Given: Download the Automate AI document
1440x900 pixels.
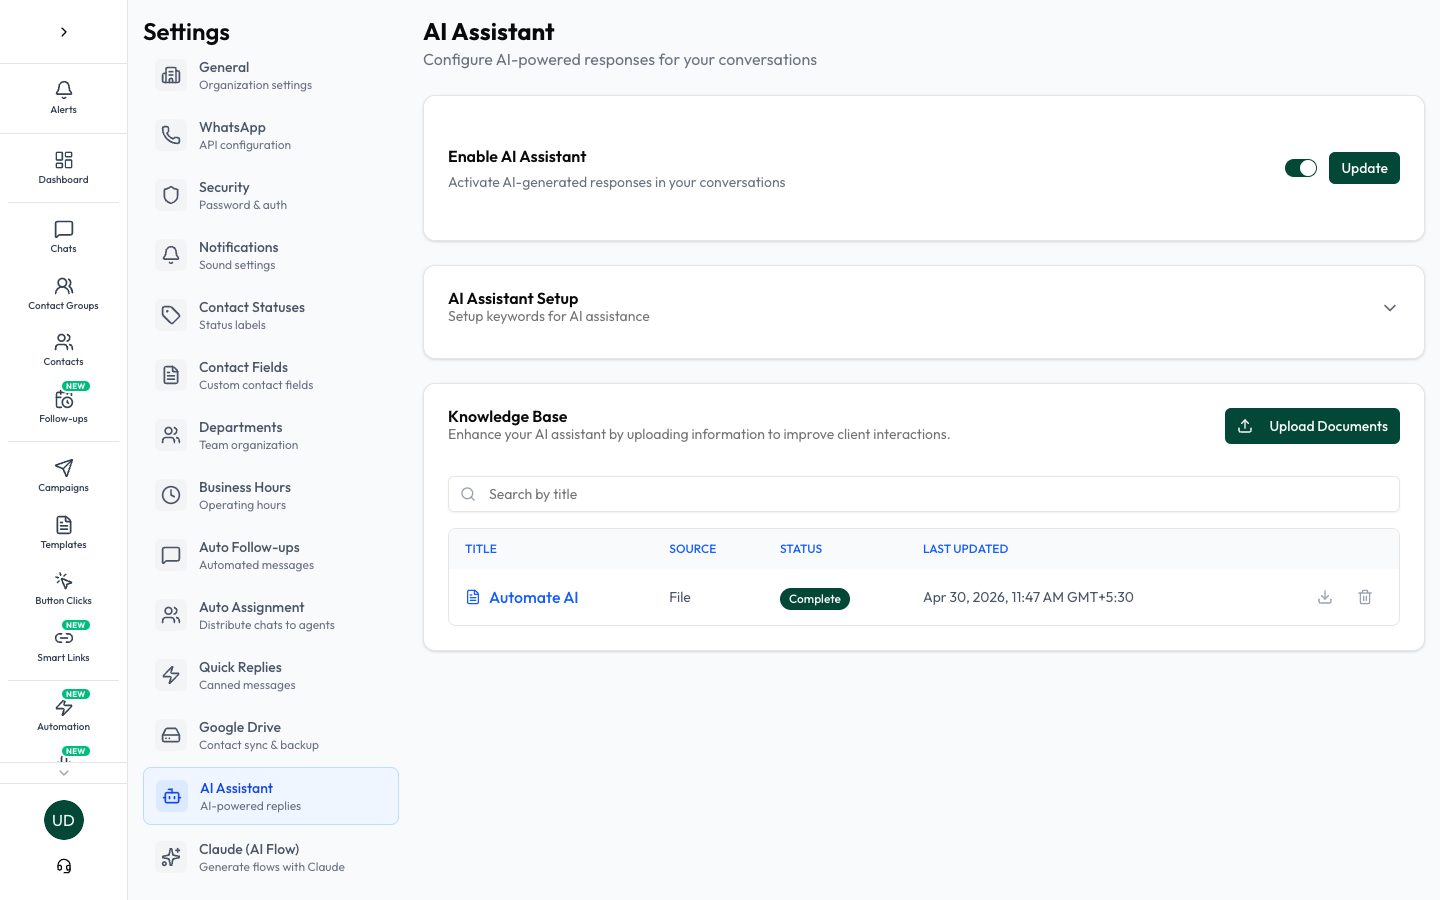Looking at the screenshot, I should 1325,597.
